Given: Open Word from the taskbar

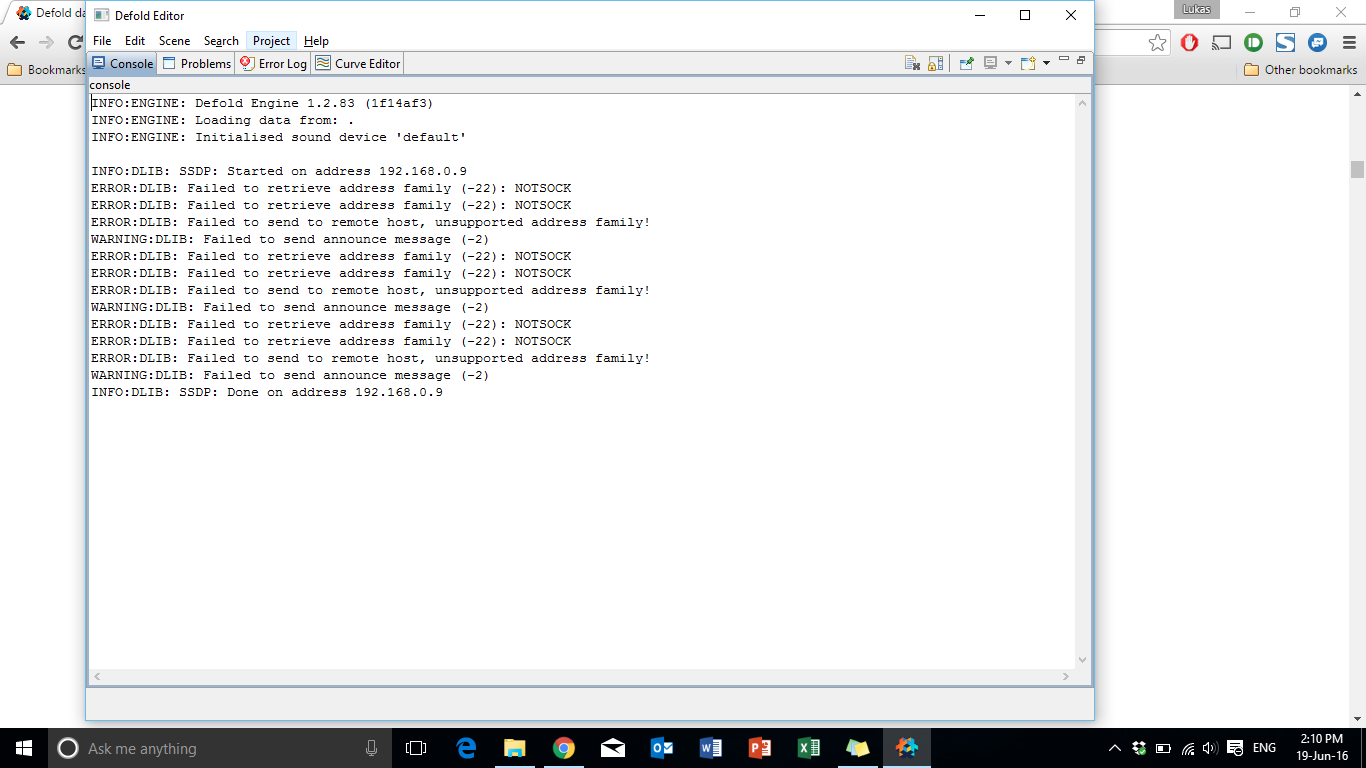Looking at the screenshot, I should [711, 748].
